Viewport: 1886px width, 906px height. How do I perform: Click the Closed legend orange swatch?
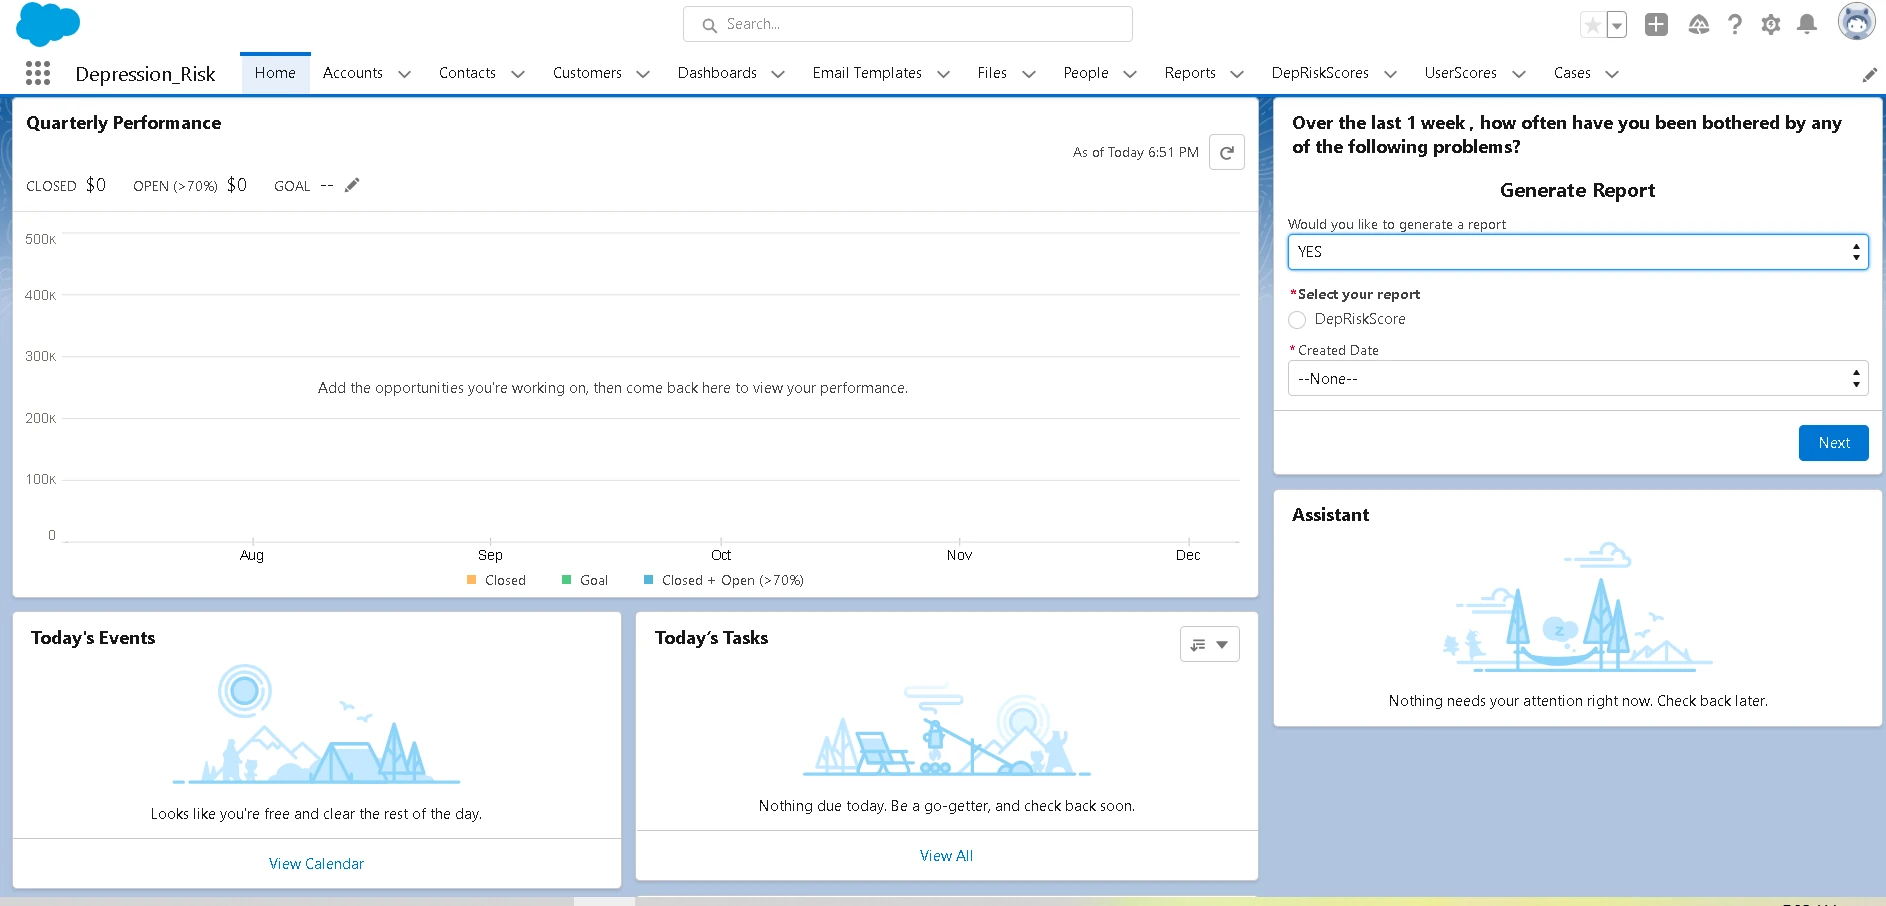coord(471,580)
